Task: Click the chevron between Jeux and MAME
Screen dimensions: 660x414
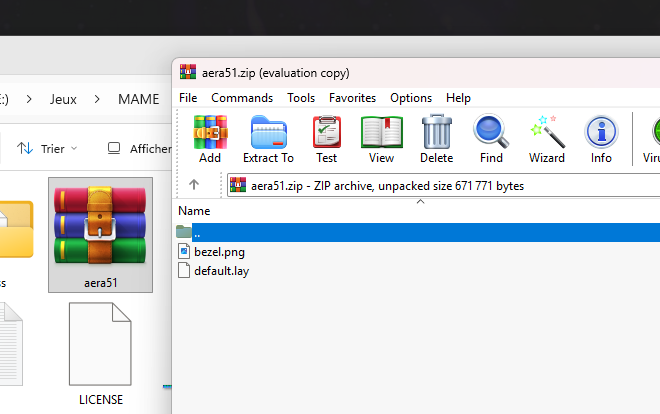Action: coord(97,99)
